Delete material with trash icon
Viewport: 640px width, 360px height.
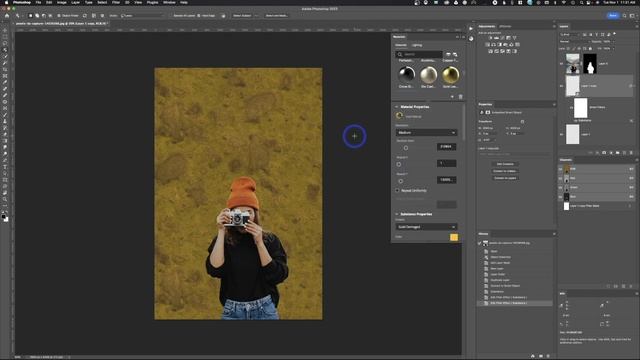pyautogui.click(x=460, y=97)
